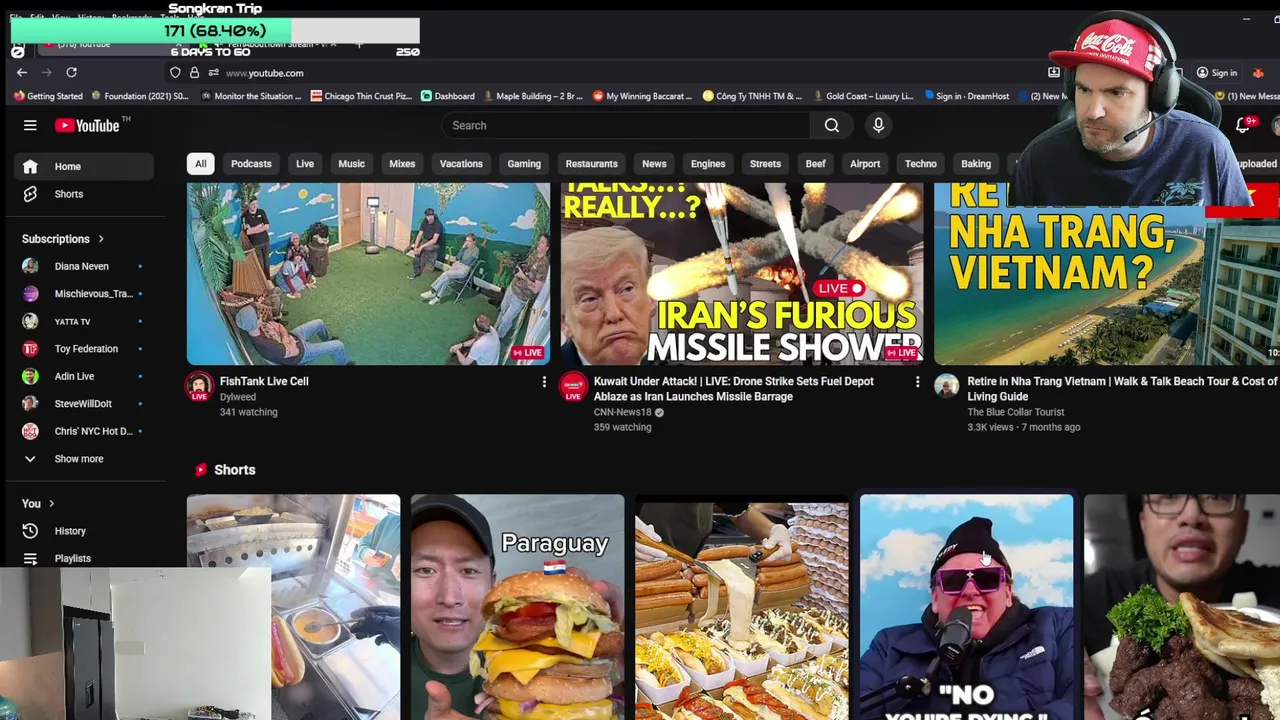Select the Techno filter chip

(x=921, y=164)
